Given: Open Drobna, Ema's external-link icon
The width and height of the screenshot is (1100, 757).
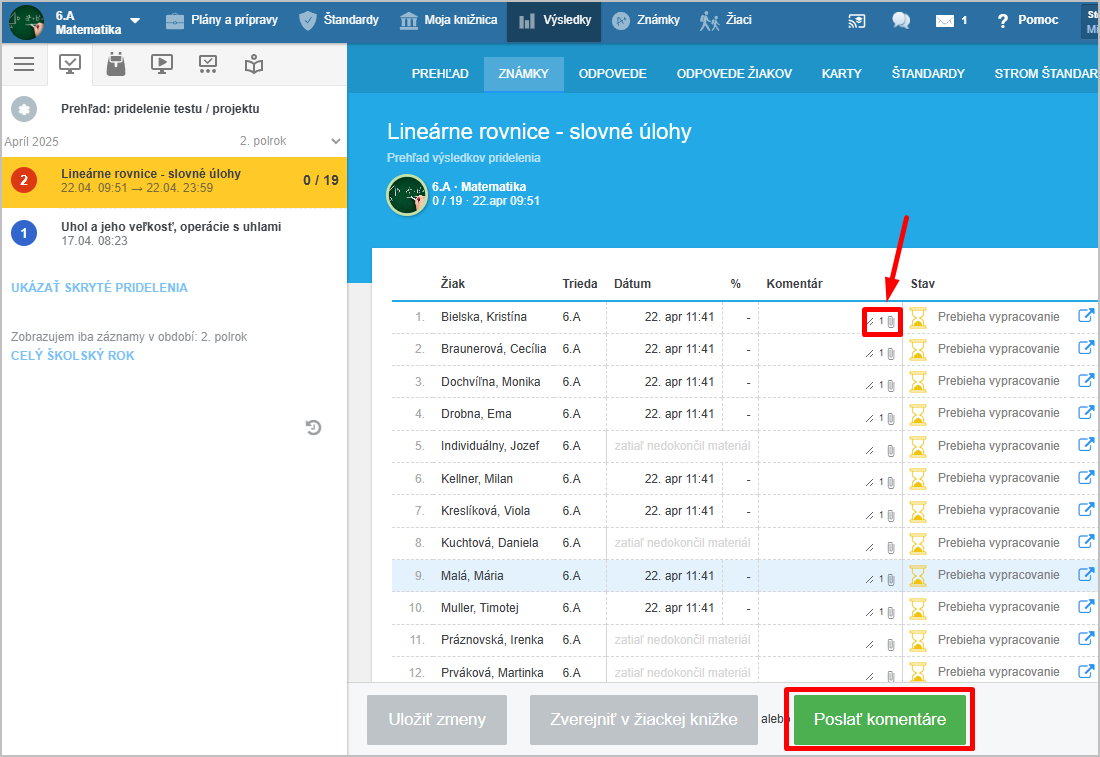Looking at the screenshot, I should click(x=1086, y=413).
